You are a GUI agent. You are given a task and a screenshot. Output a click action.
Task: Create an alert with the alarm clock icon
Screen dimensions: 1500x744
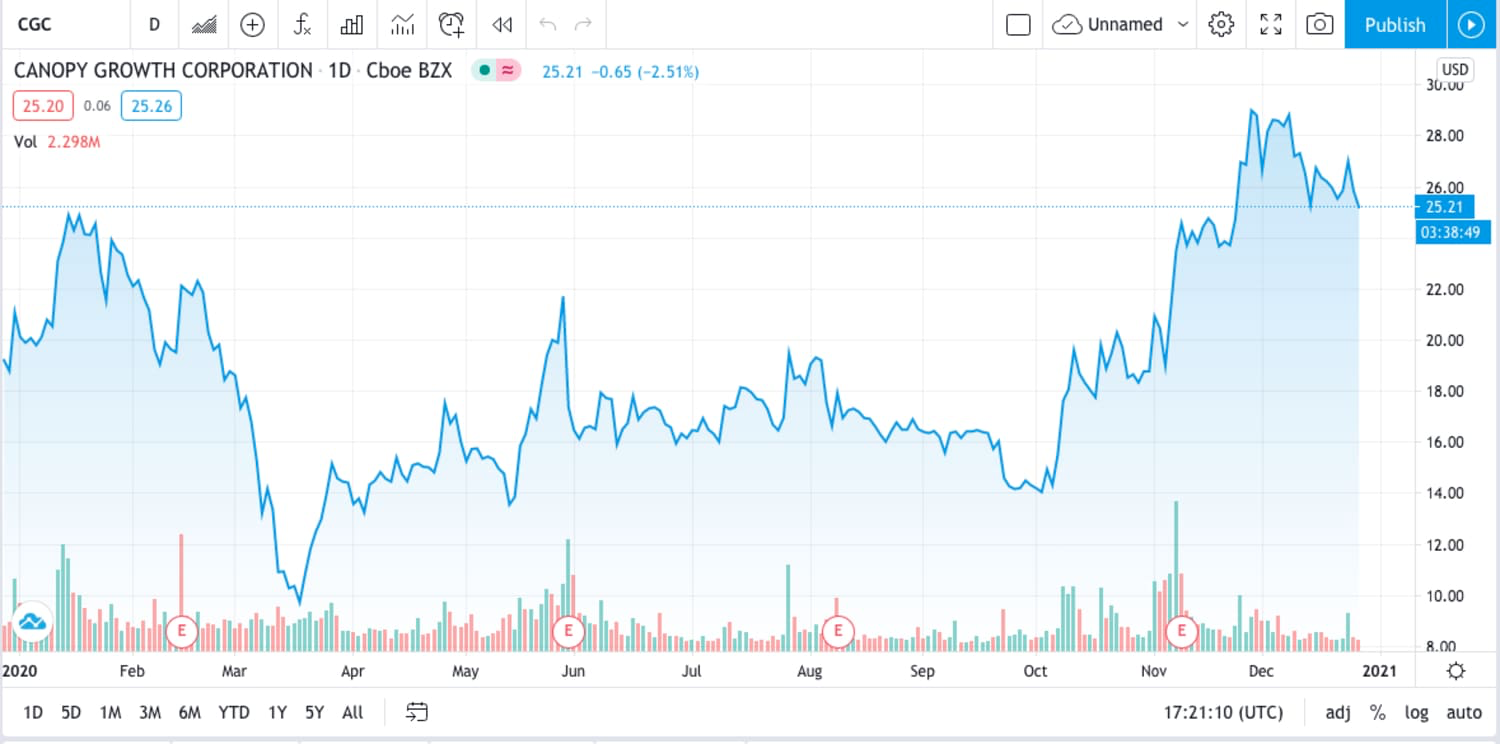point(452,24)
